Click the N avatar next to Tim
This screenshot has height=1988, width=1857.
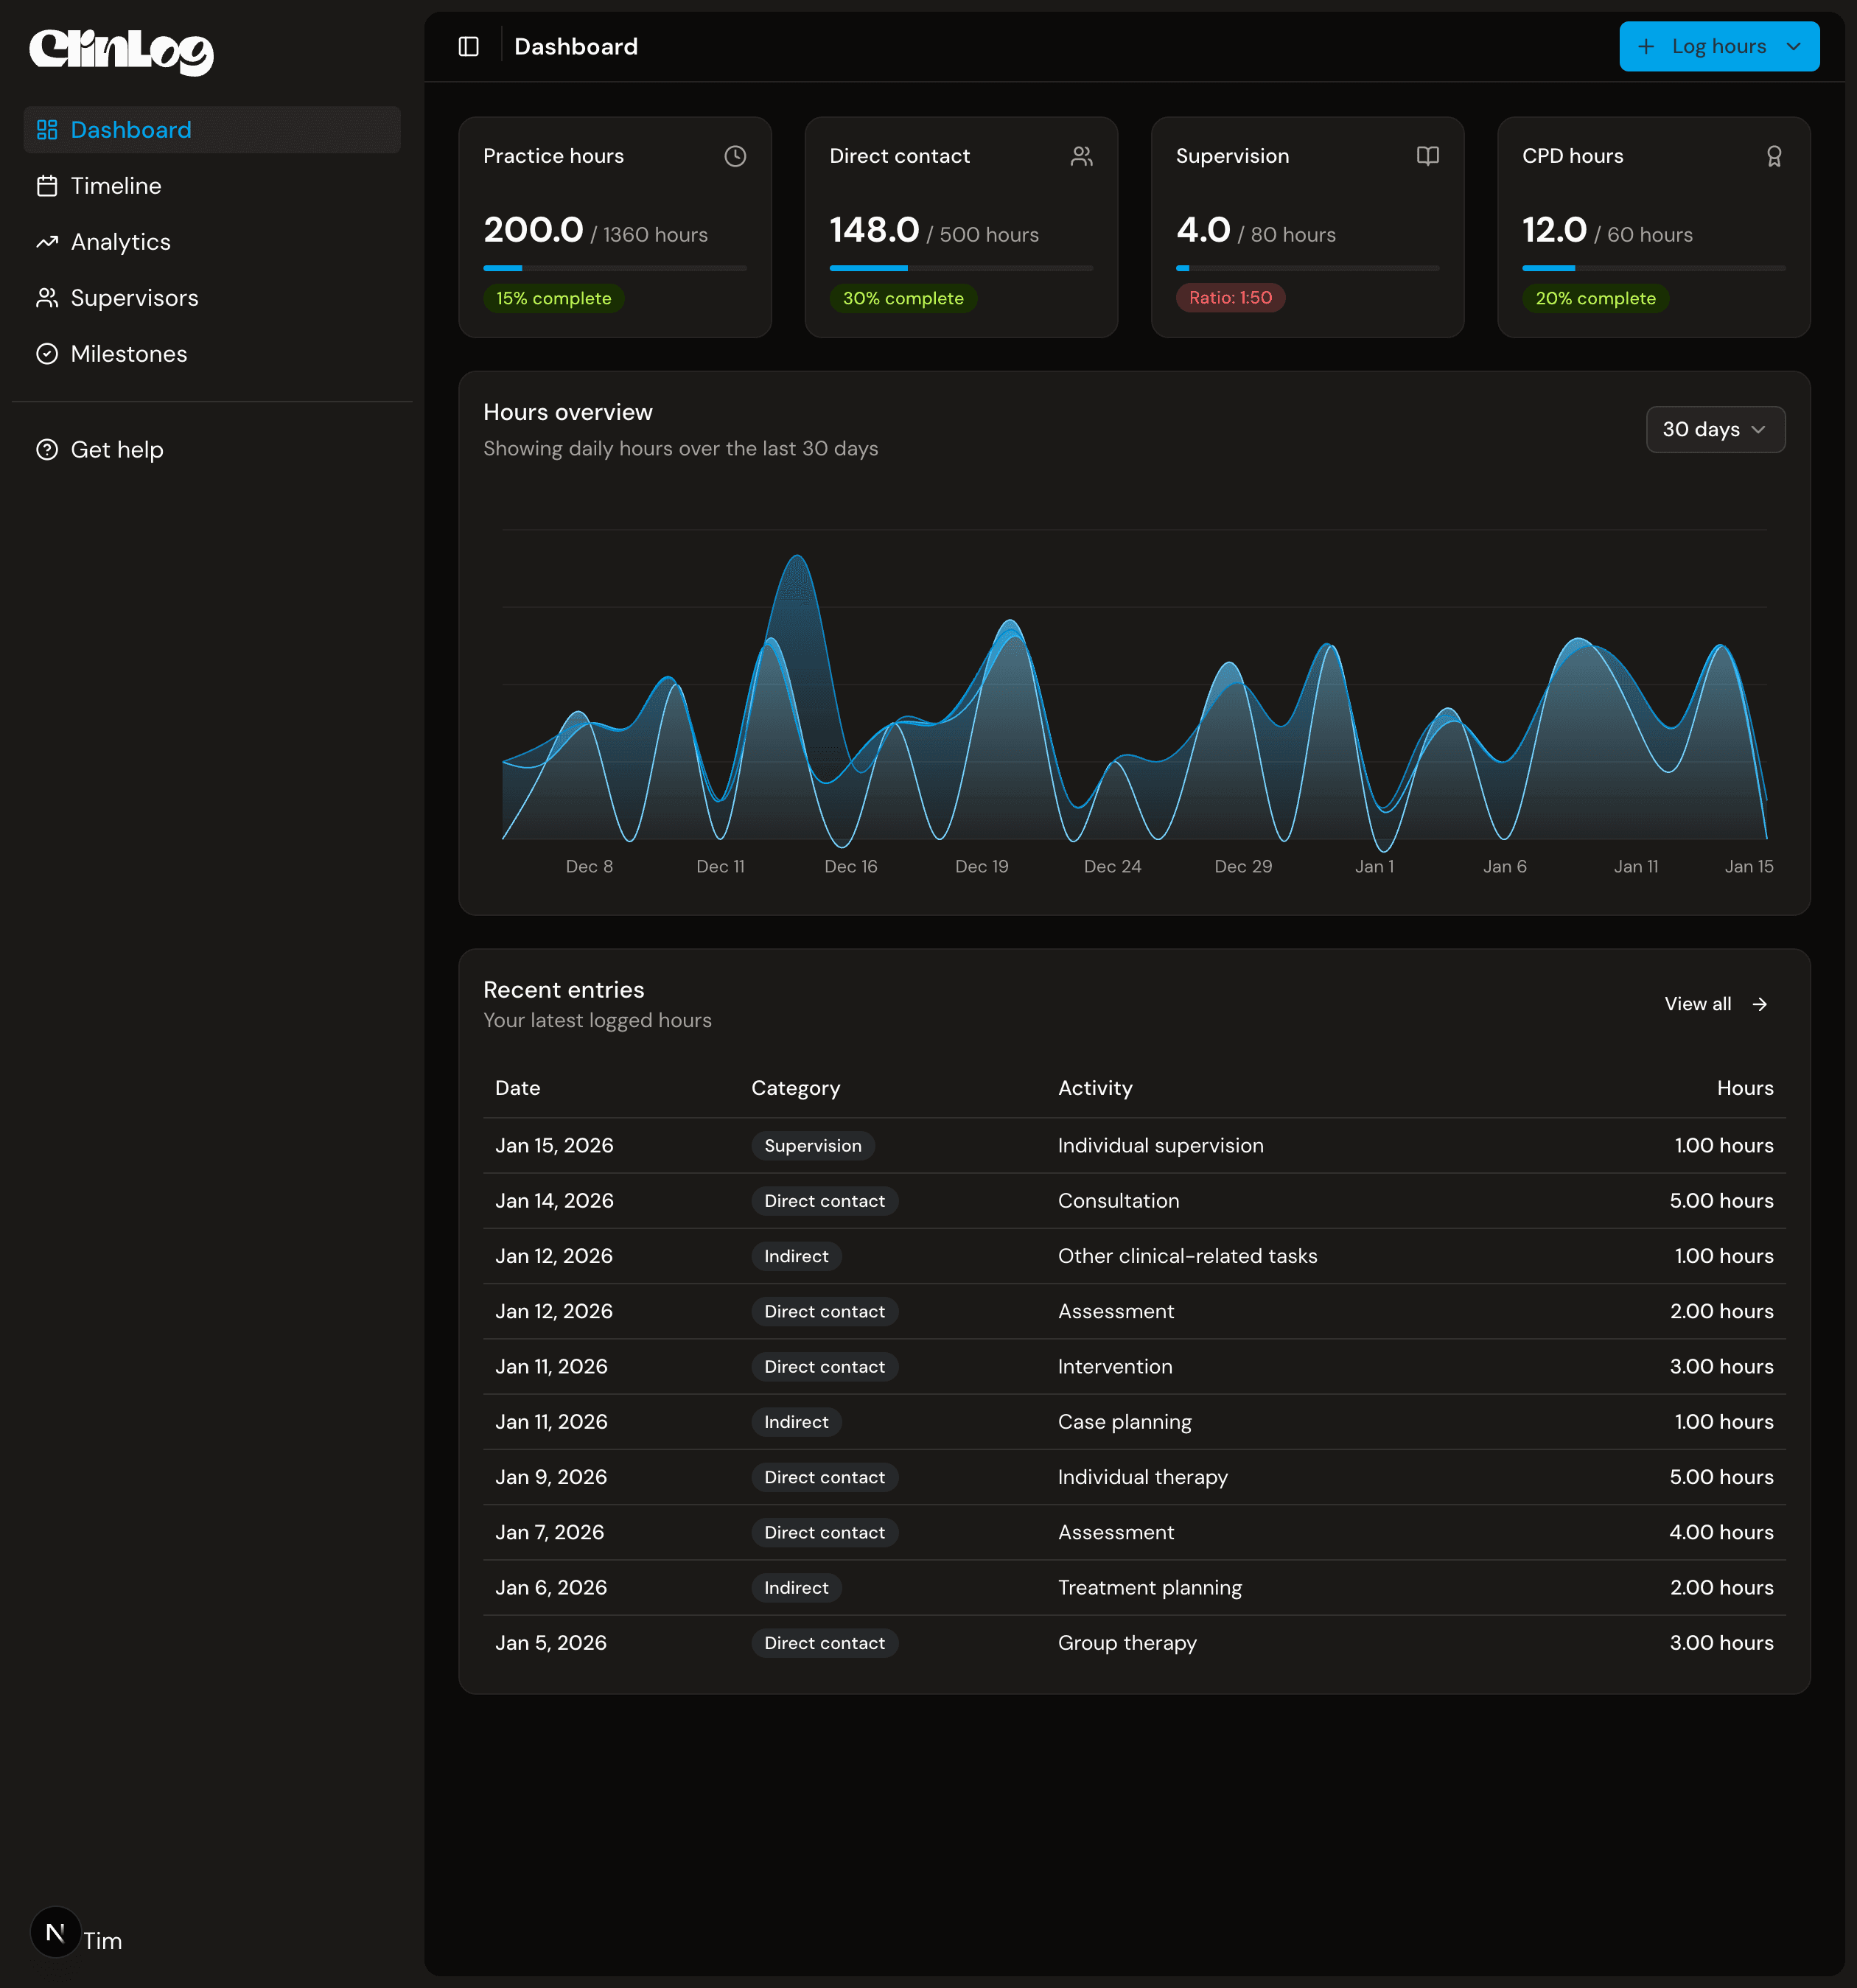(55, 1932)
